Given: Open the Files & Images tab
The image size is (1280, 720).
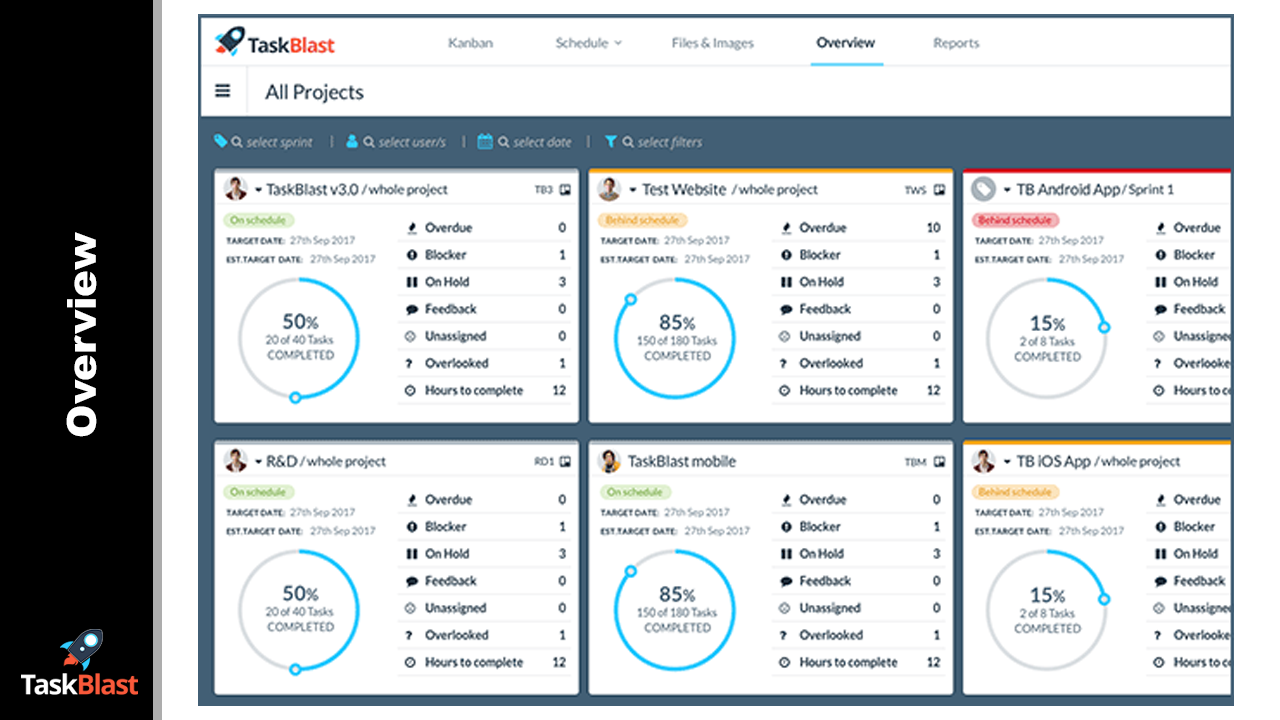Looking at the screenshot, I should coord(712,43).
